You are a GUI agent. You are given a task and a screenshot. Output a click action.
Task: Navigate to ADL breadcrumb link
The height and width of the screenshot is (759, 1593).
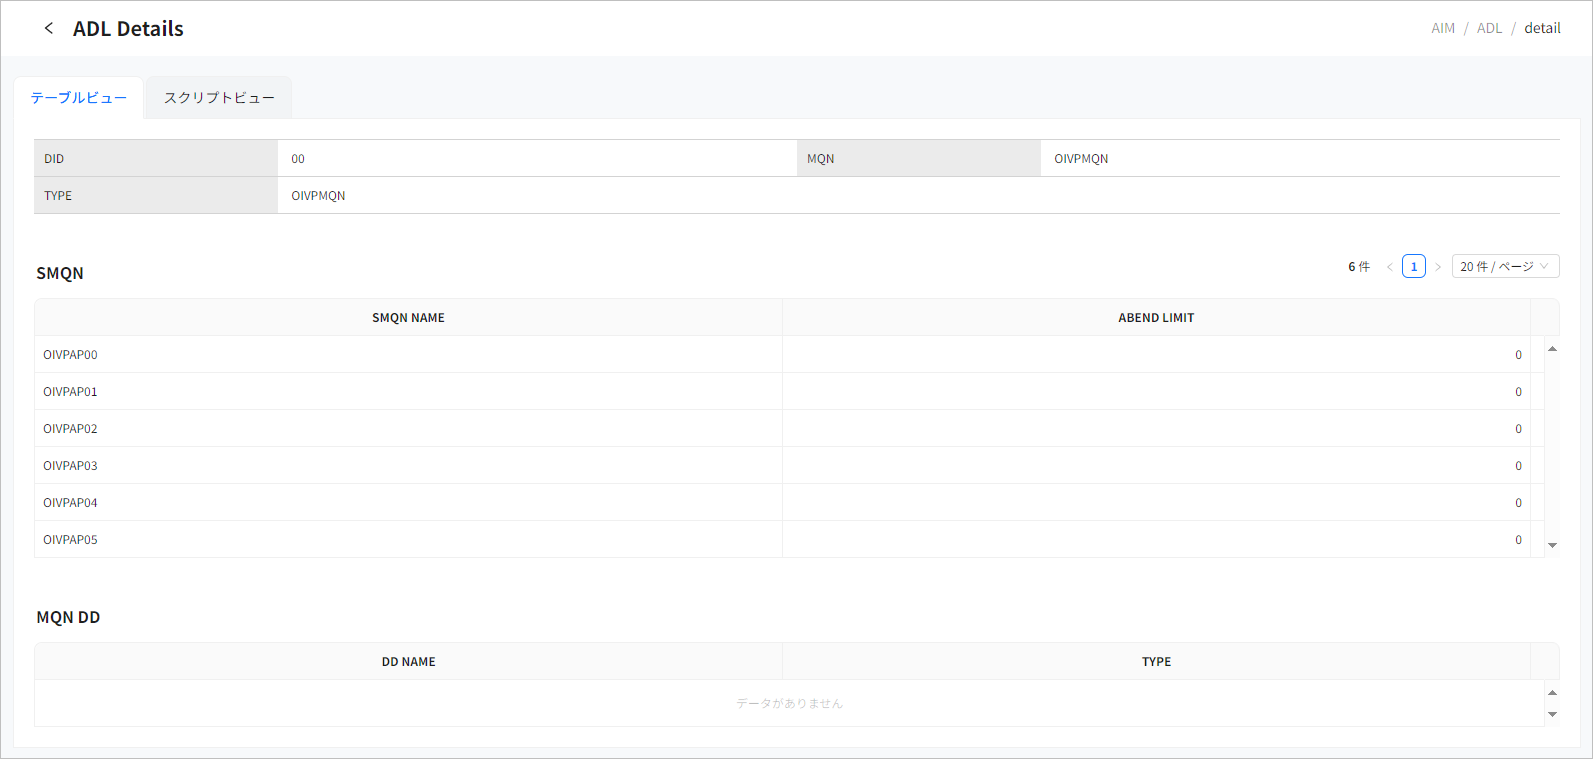[1489, 28]
